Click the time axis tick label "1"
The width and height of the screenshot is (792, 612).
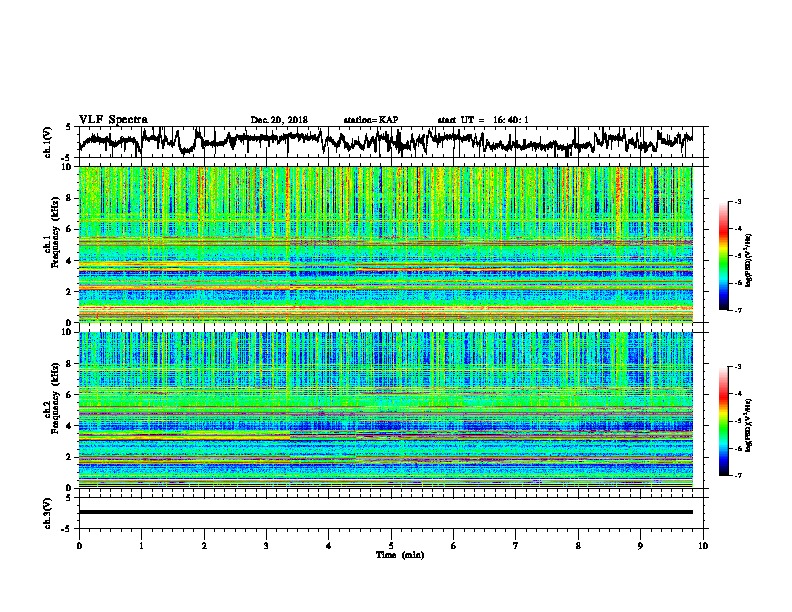point(141,546)
